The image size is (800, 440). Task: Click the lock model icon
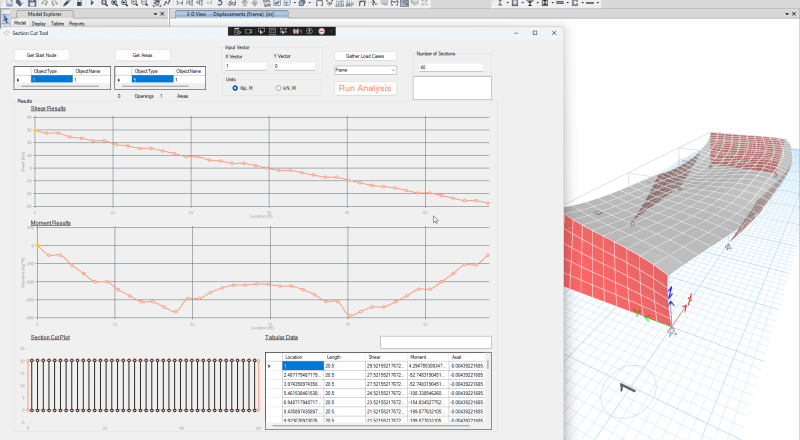tap(79, 3)
